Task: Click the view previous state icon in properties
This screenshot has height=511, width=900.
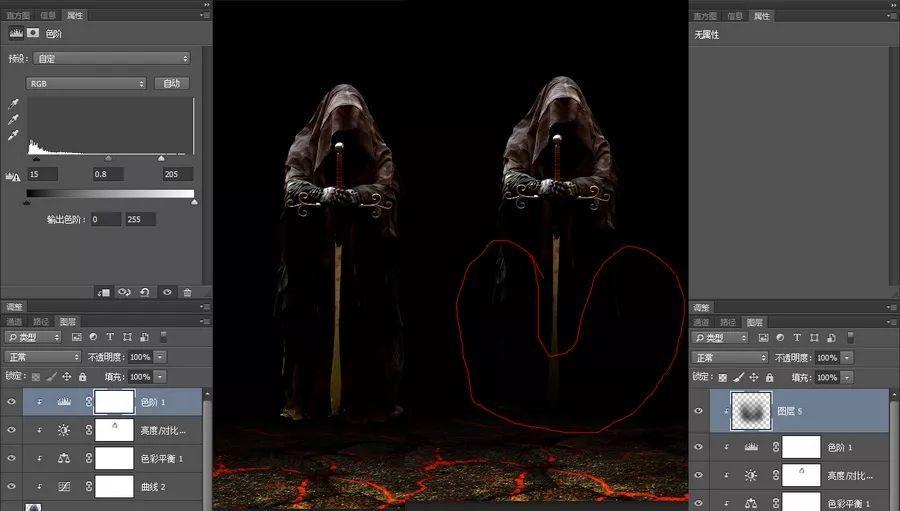Action: coord(124,292)
